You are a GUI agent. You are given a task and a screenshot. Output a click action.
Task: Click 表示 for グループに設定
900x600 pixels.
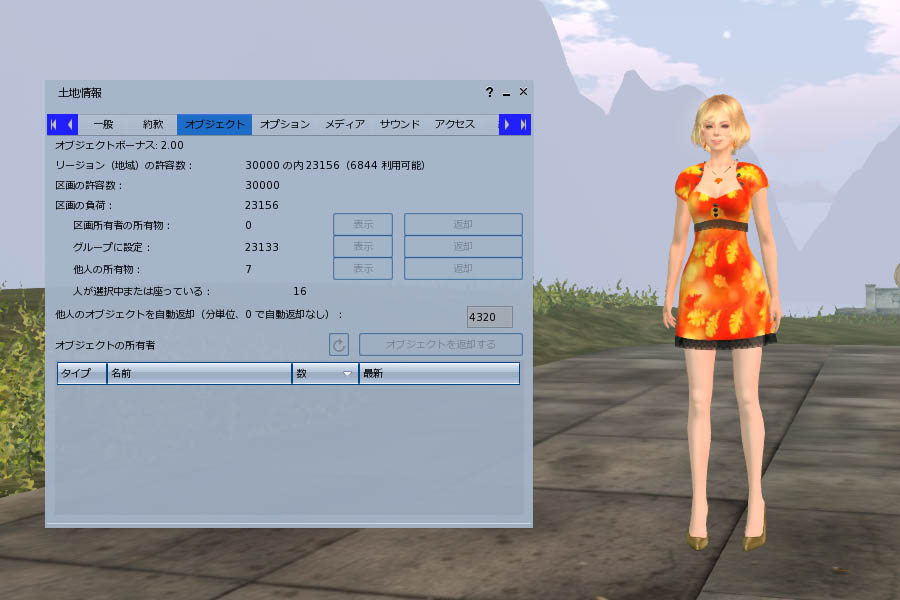[x=363, y=246]
